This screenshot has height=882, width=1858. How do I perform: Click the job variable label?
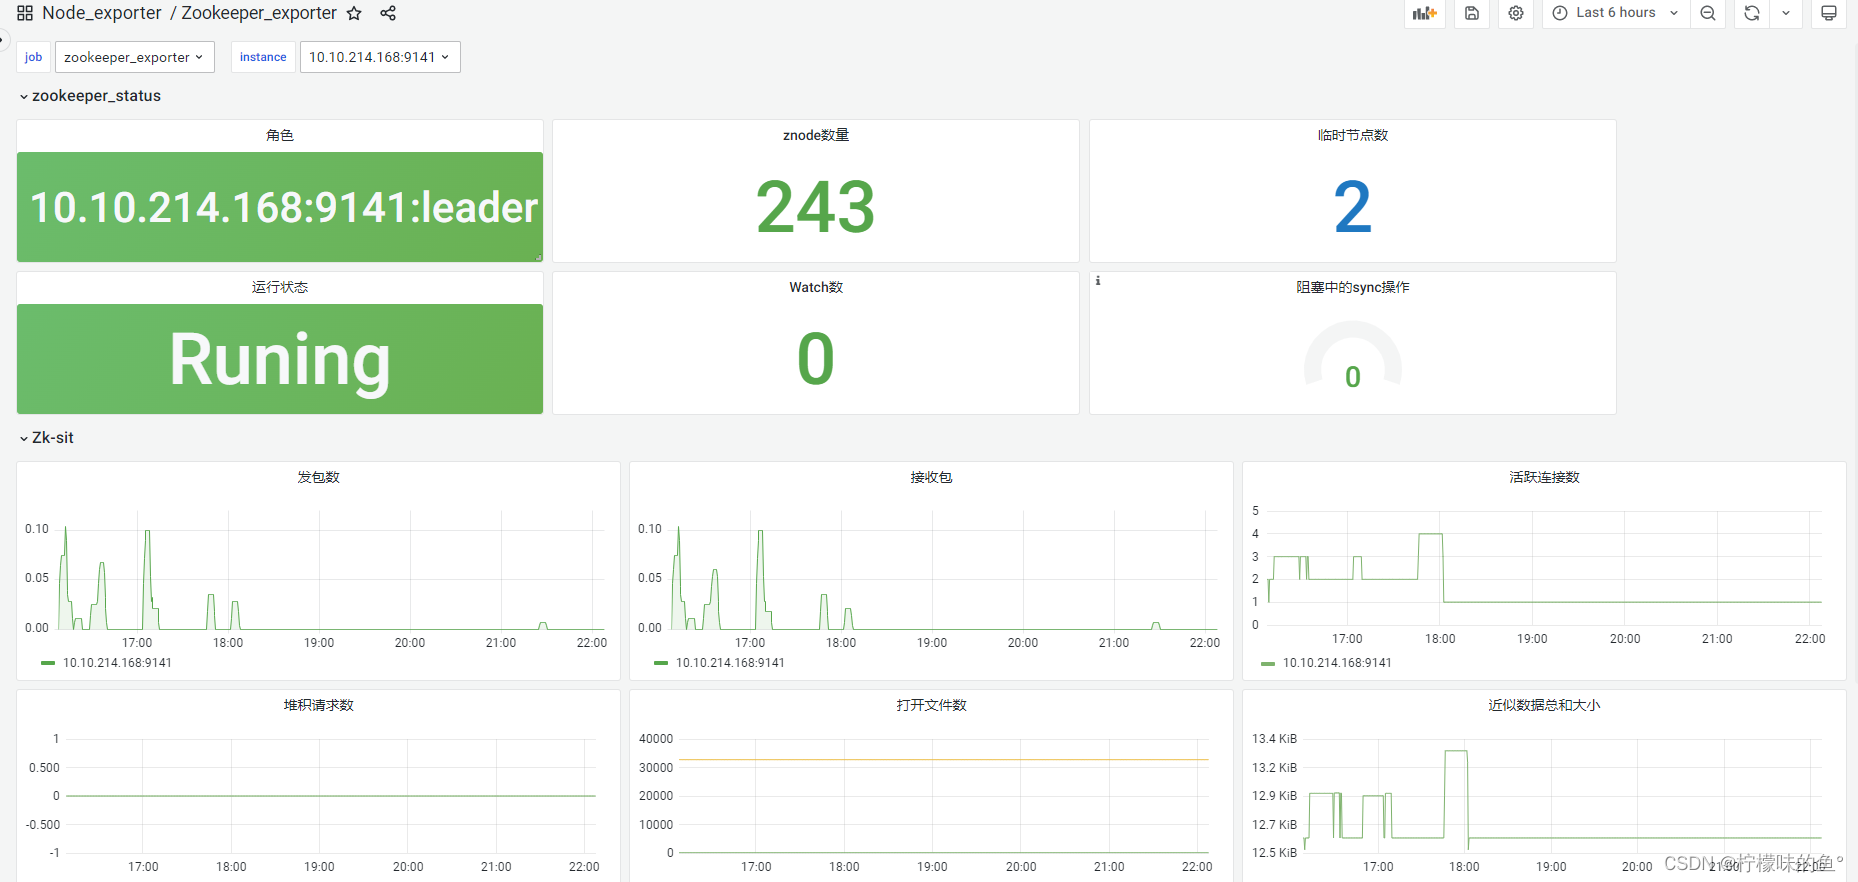tap(33, 57)
